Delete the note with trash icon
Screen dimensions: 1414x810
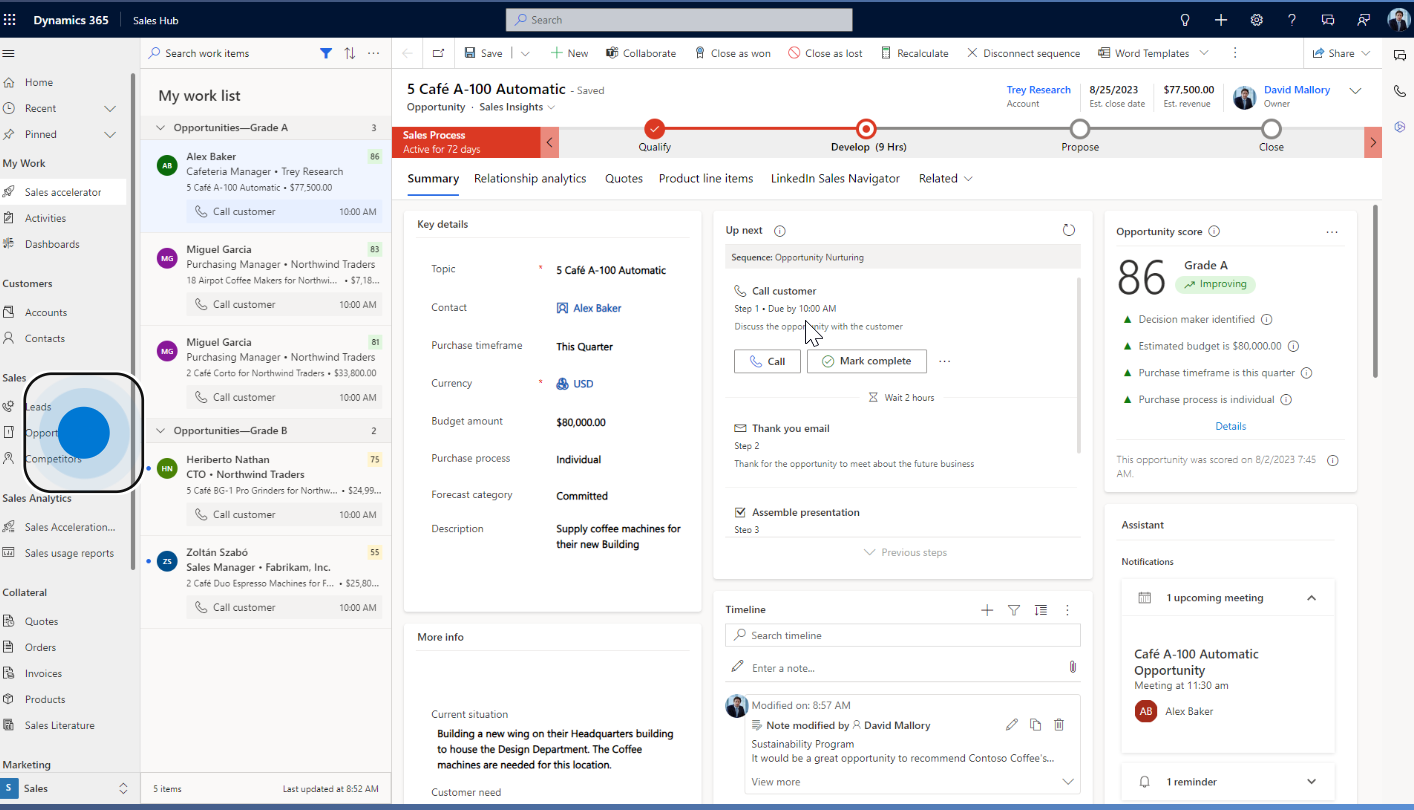(x=1059, y=725)
